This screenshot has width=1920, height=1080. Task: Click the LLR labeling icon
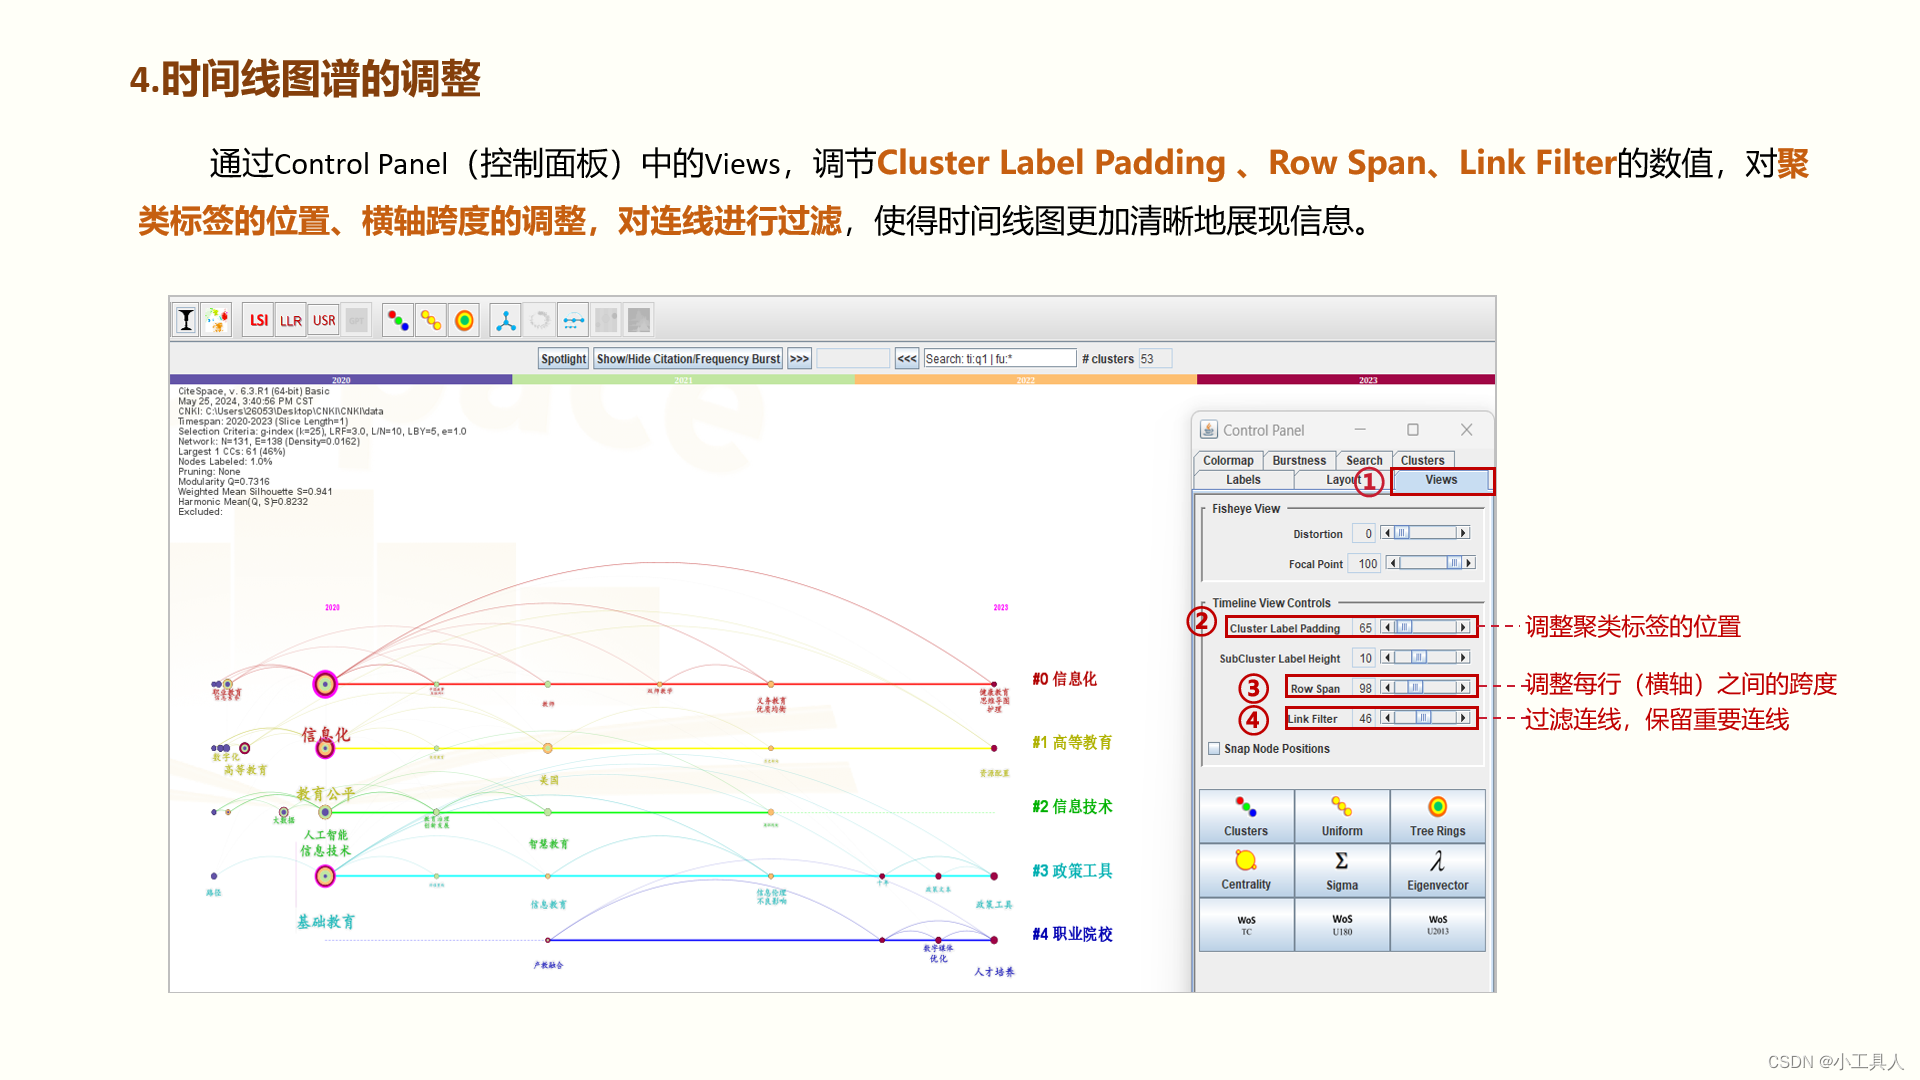point(291,320)
